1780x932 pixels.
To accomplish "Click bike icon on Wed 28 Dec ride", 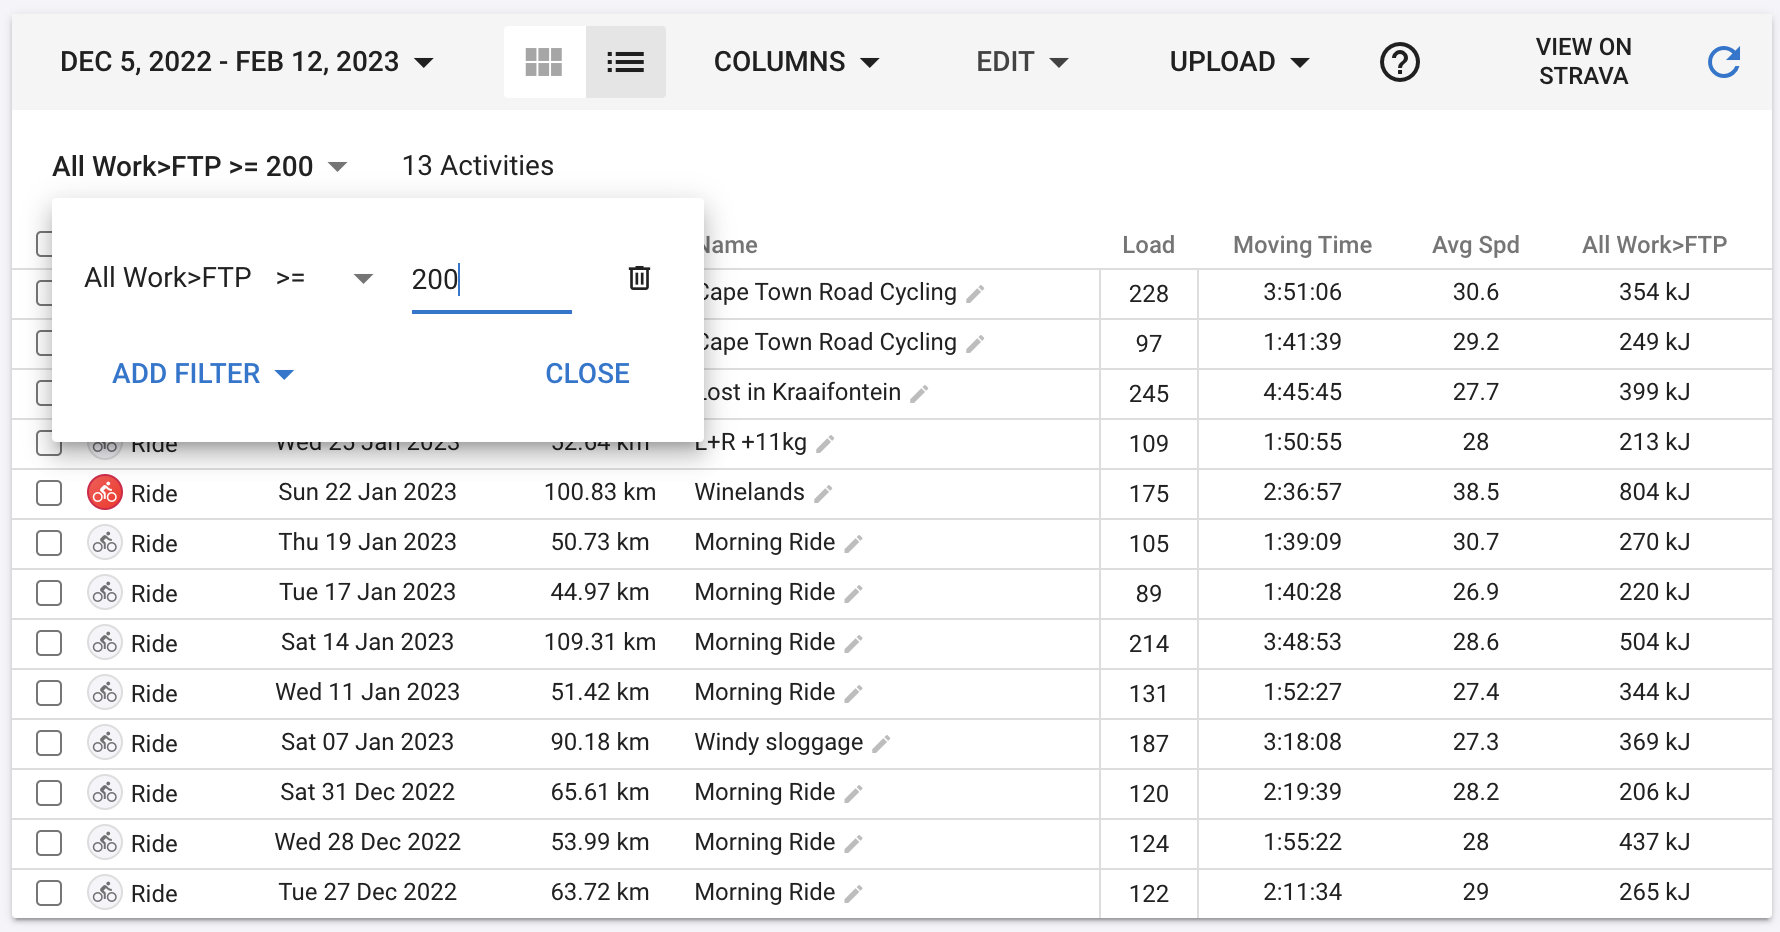I will pos(105,842).
